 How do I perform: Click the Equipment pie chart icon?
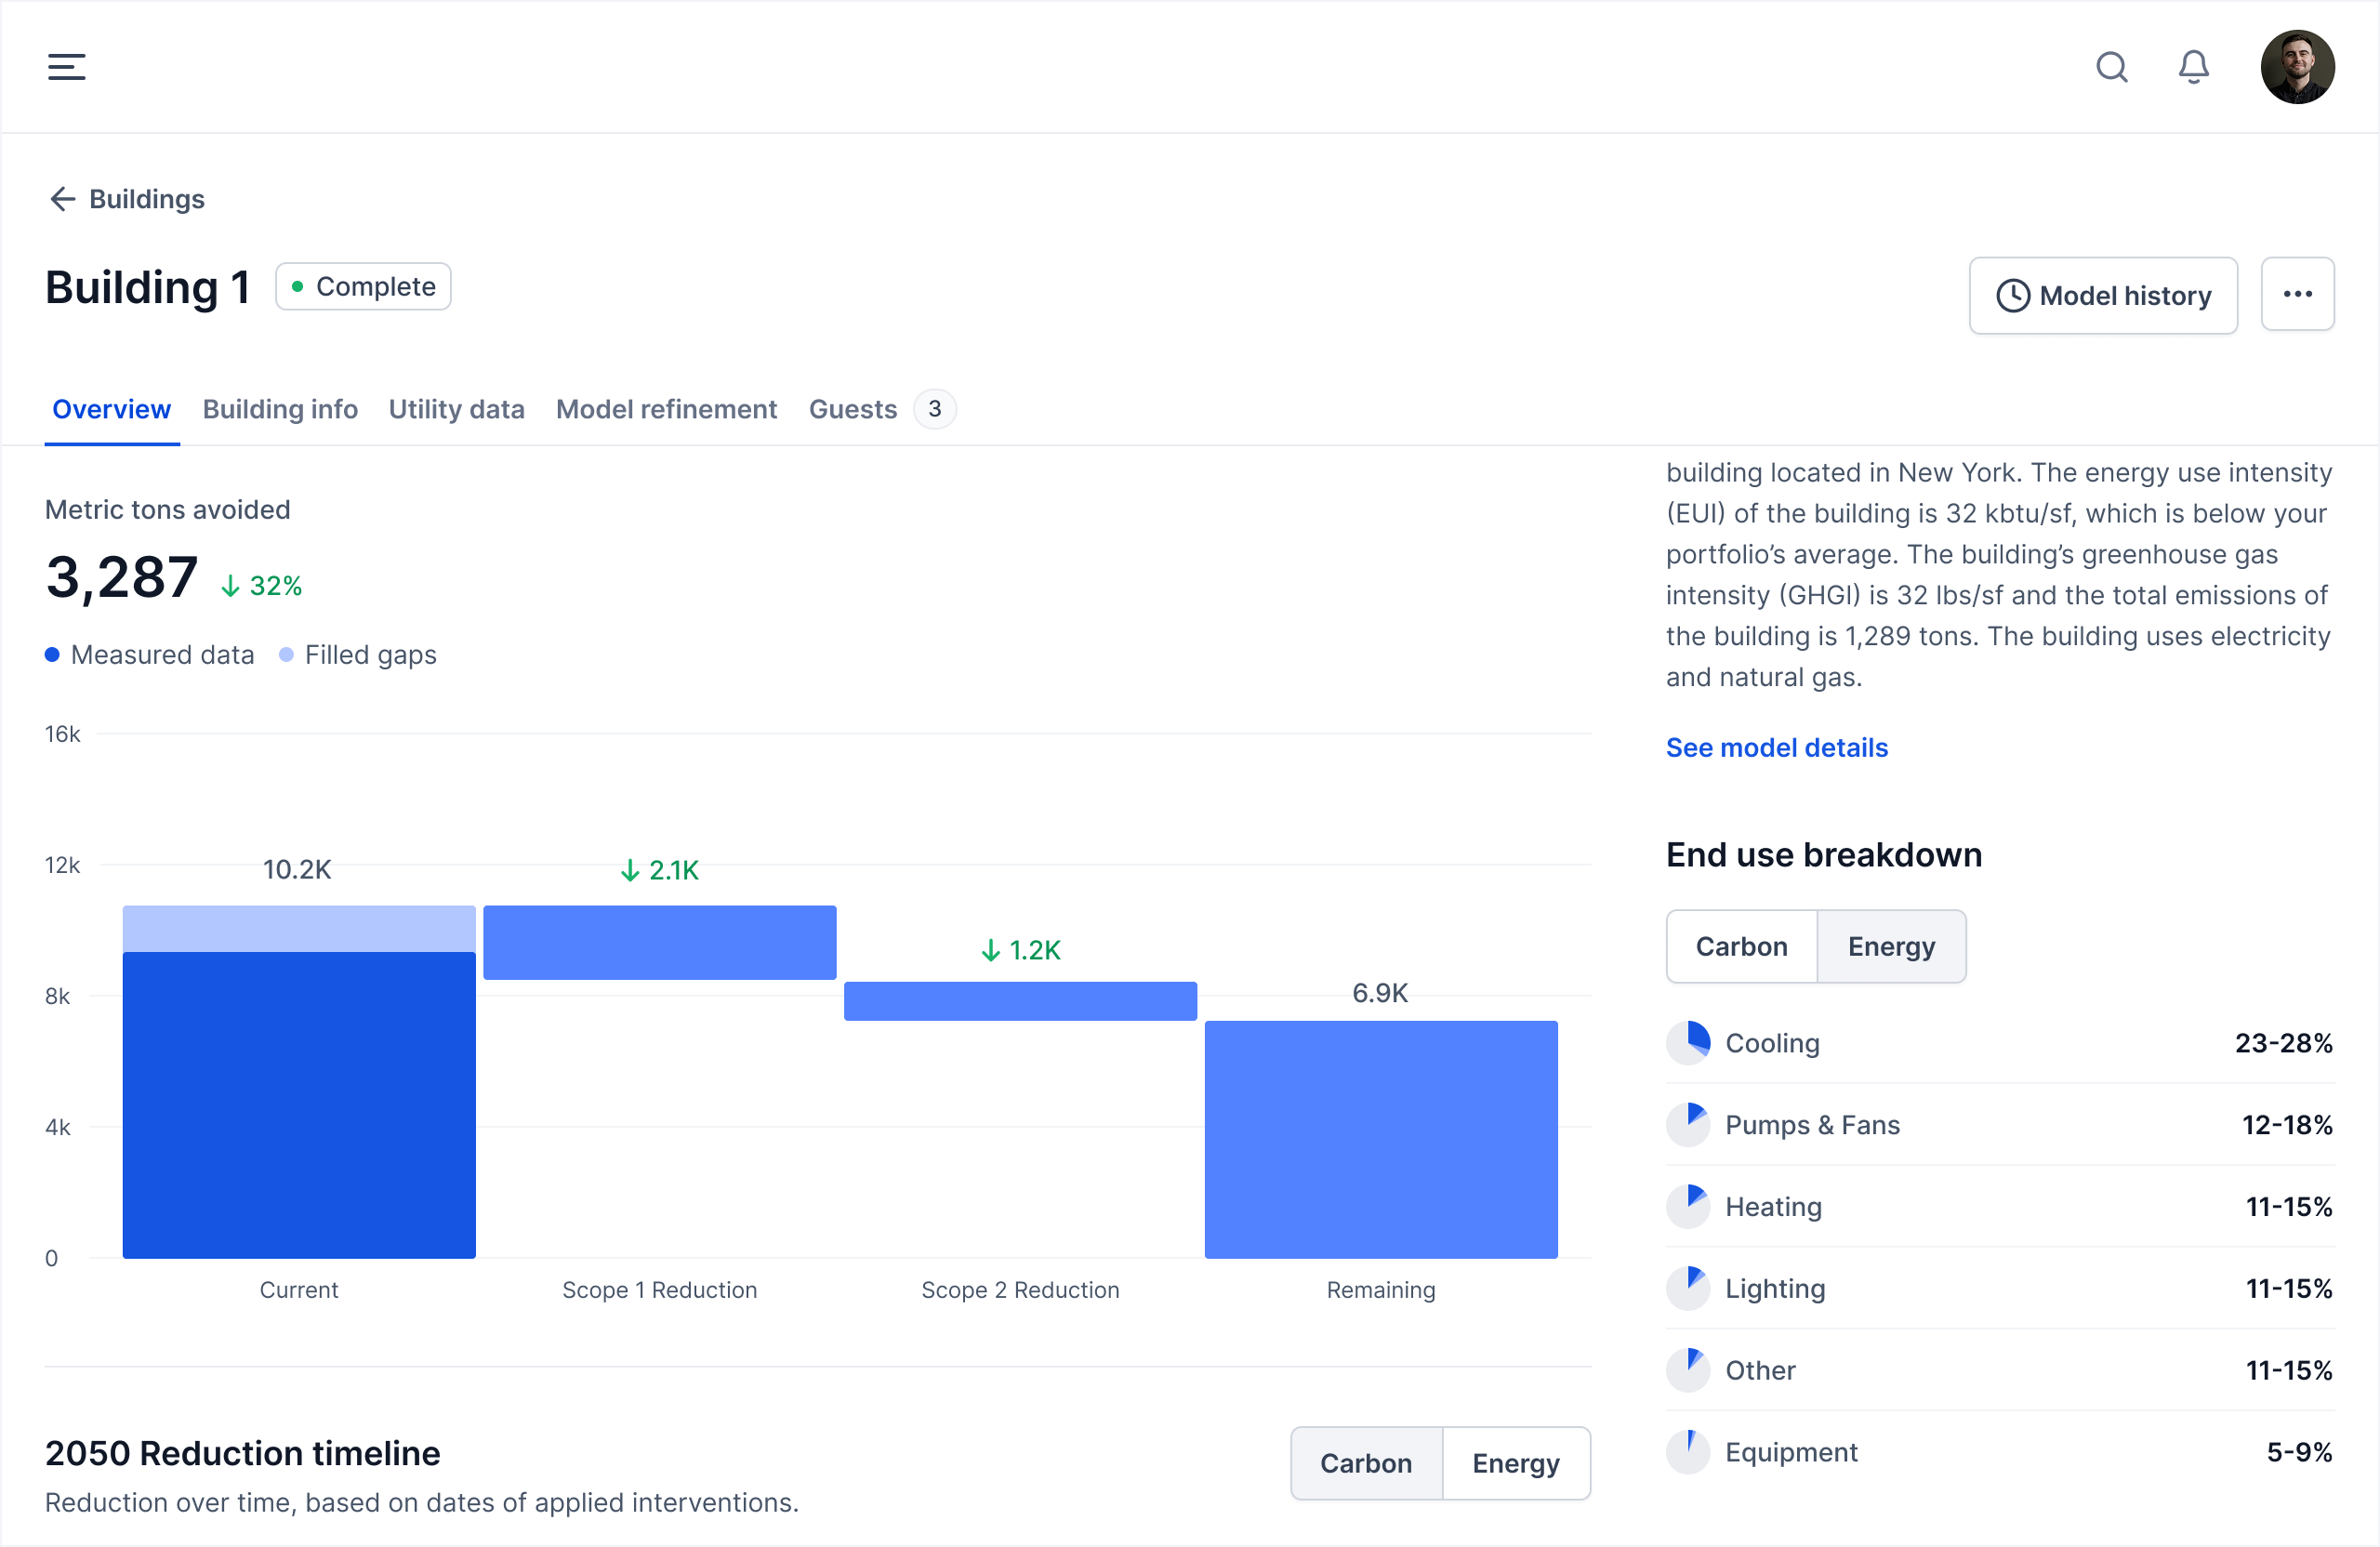click(x=1688, y=1451)
